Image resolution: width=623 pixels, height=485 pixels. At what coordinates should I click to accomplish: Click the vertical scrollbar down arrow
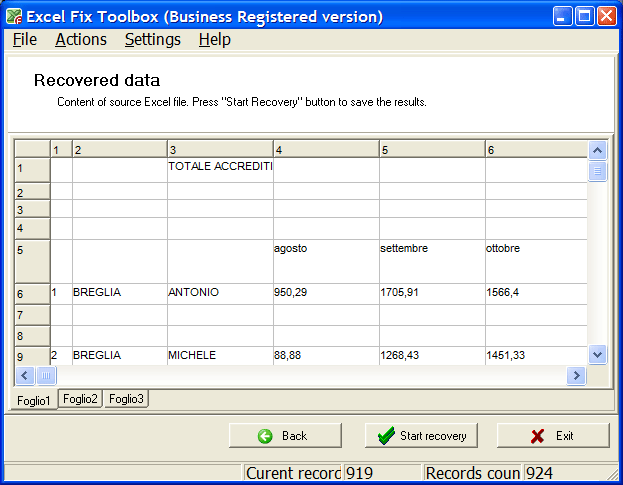[x=597, y=354]
